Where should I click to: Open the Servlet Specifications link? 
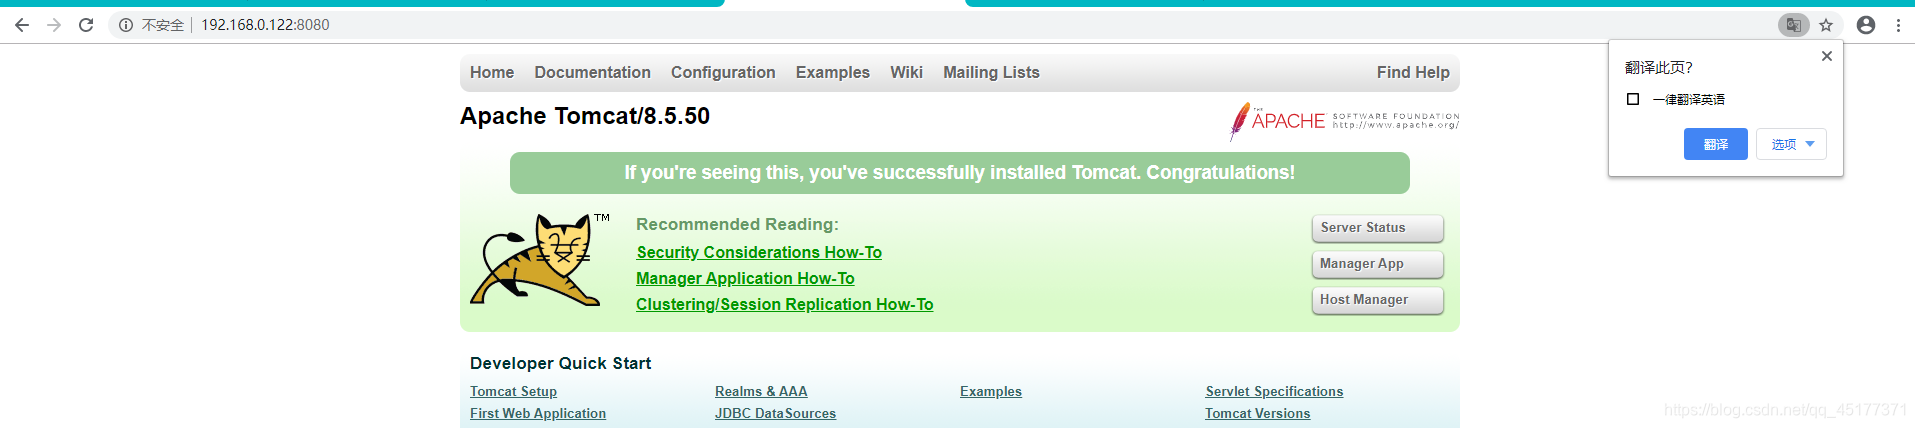(x=1274, y=392)
